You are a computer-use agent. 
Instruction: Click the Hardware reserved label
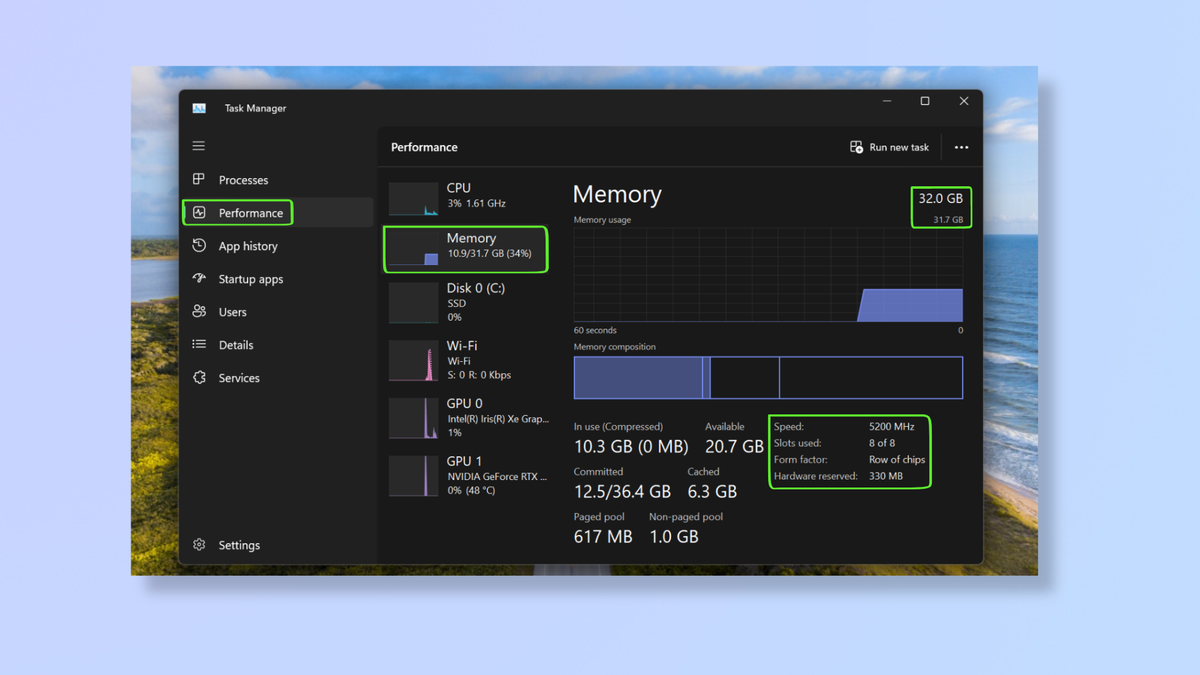pos(815,476)
